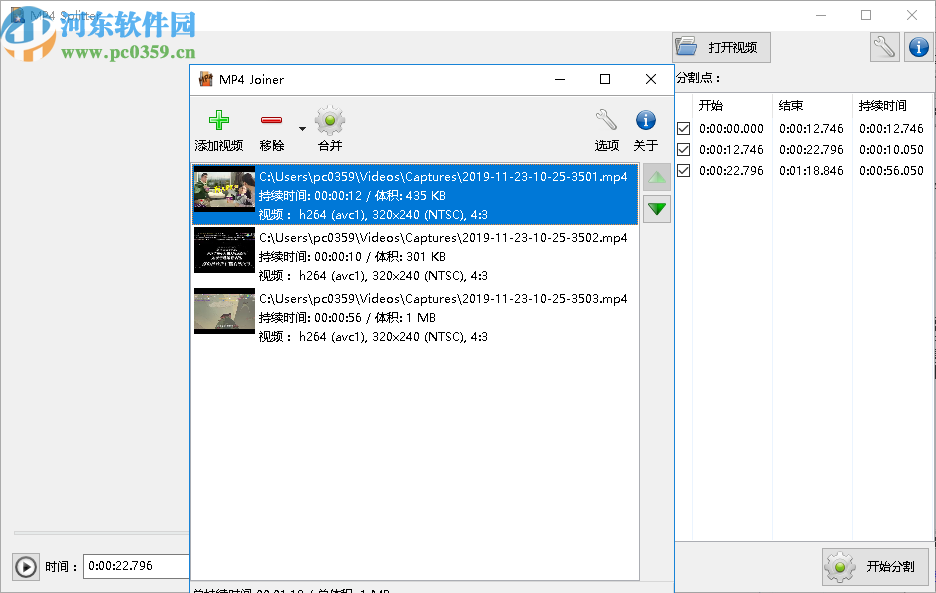Click the 添加视频 green plus icon

219,120
